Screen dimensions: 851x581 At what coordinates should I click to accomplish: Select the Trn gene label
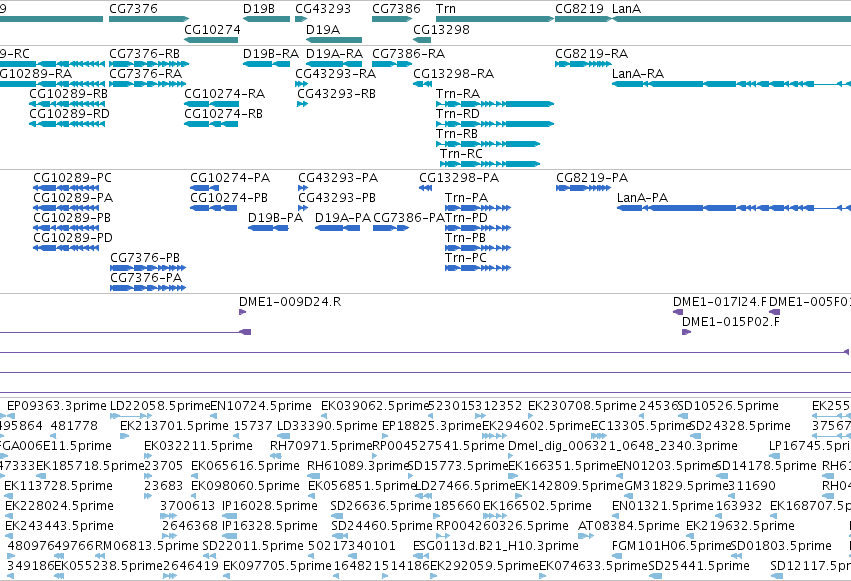coord(446,9)
